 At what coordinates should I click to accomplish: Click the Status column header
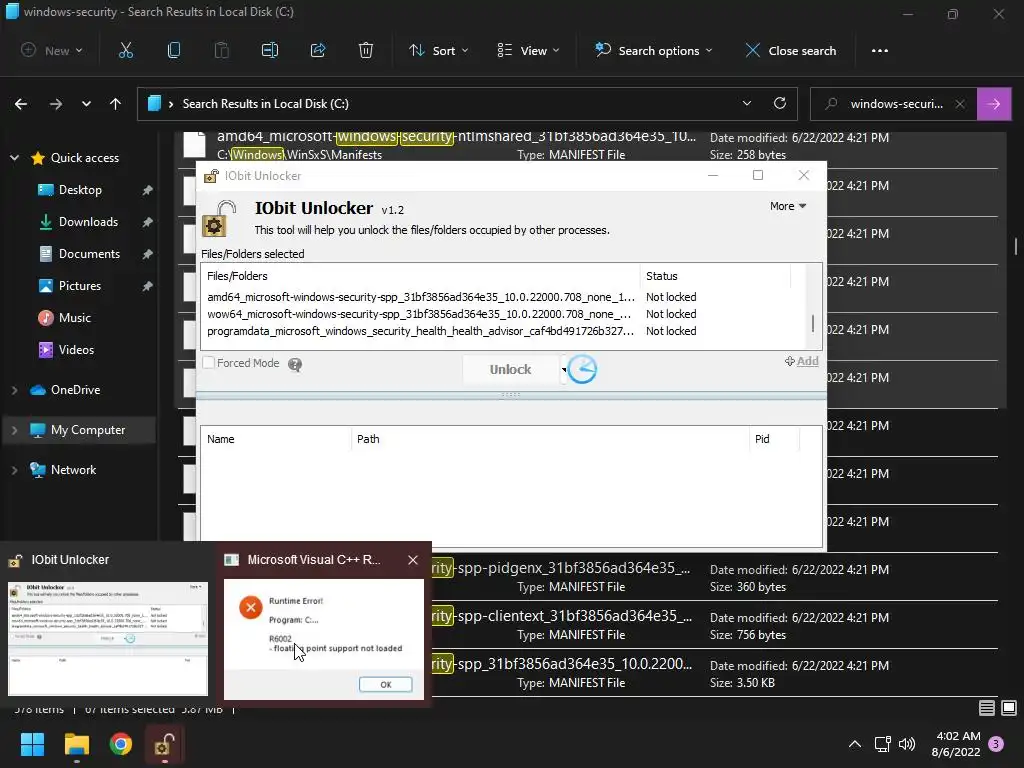point(715,276)
